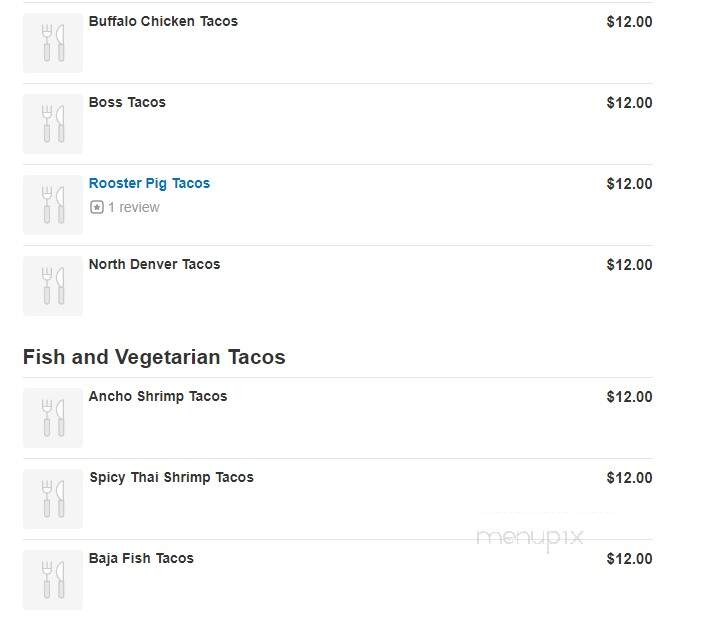Click the Spicy Thai Shrimp Tacos thumbnail icon
The width and height of the screenshot is (709, 620).
tap(53, 499)
